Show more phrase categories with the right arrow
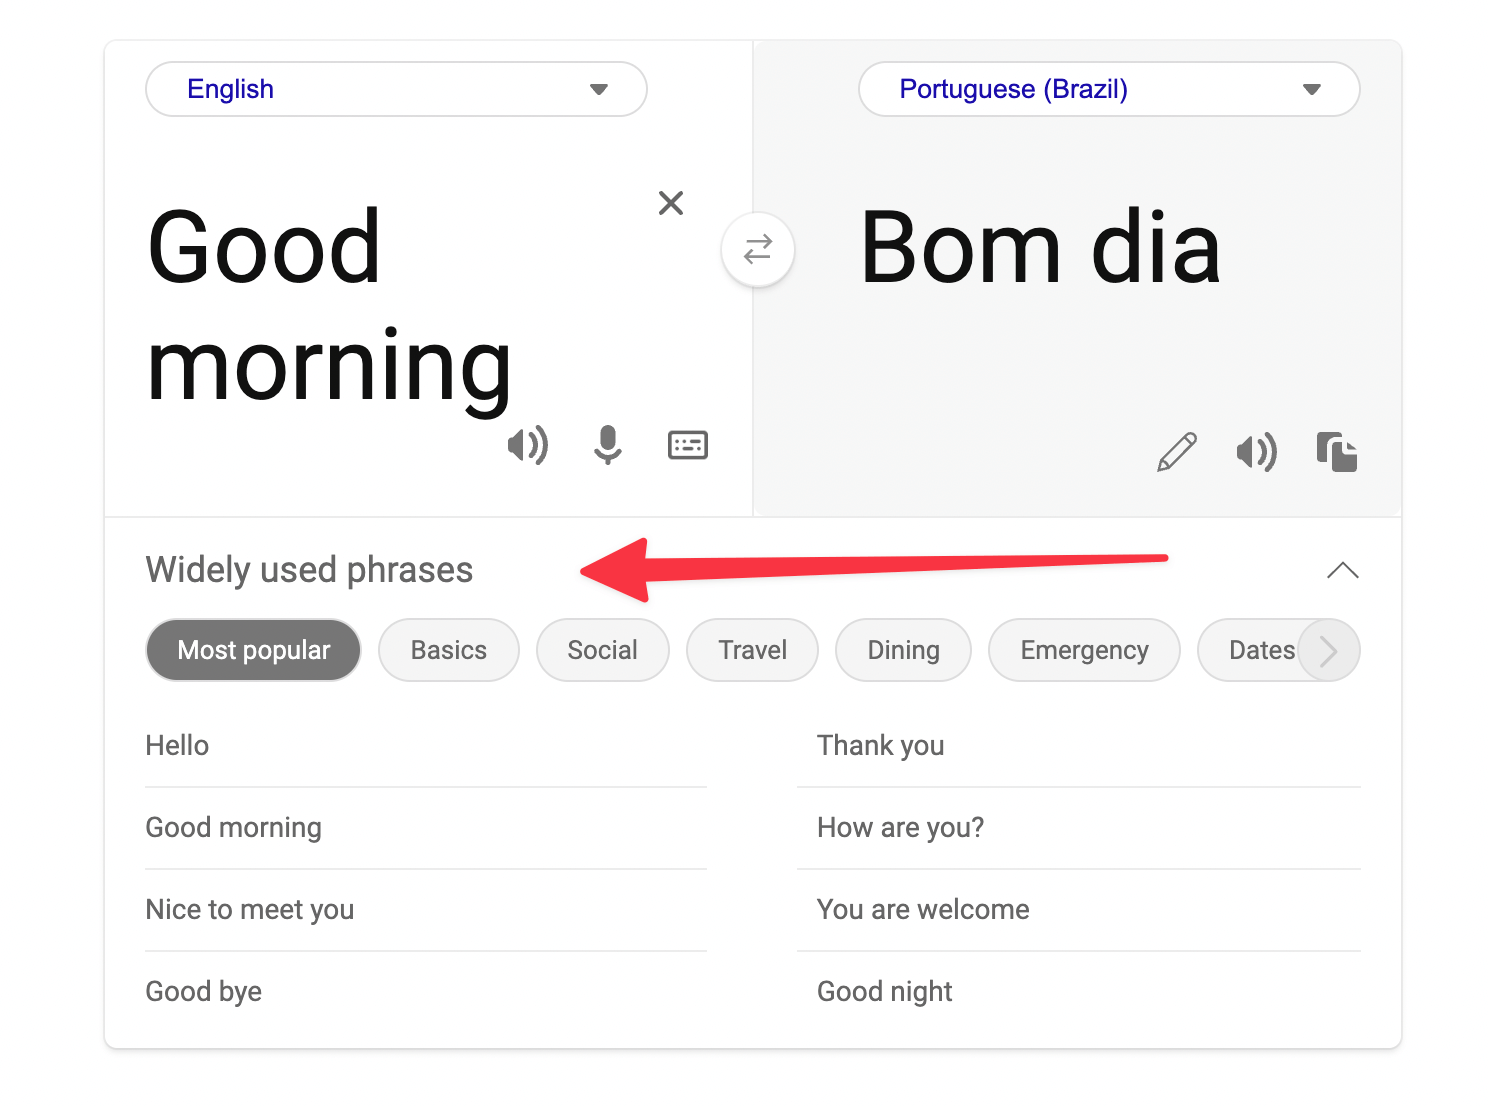The width and height of the screenshot is (1488, 1106). 1329,651
